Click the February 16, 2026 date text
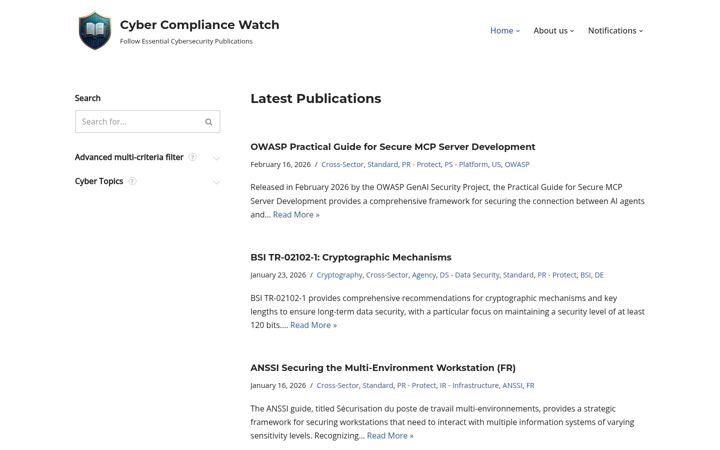Viewport: 720px width, 450px height. [281, 164]
